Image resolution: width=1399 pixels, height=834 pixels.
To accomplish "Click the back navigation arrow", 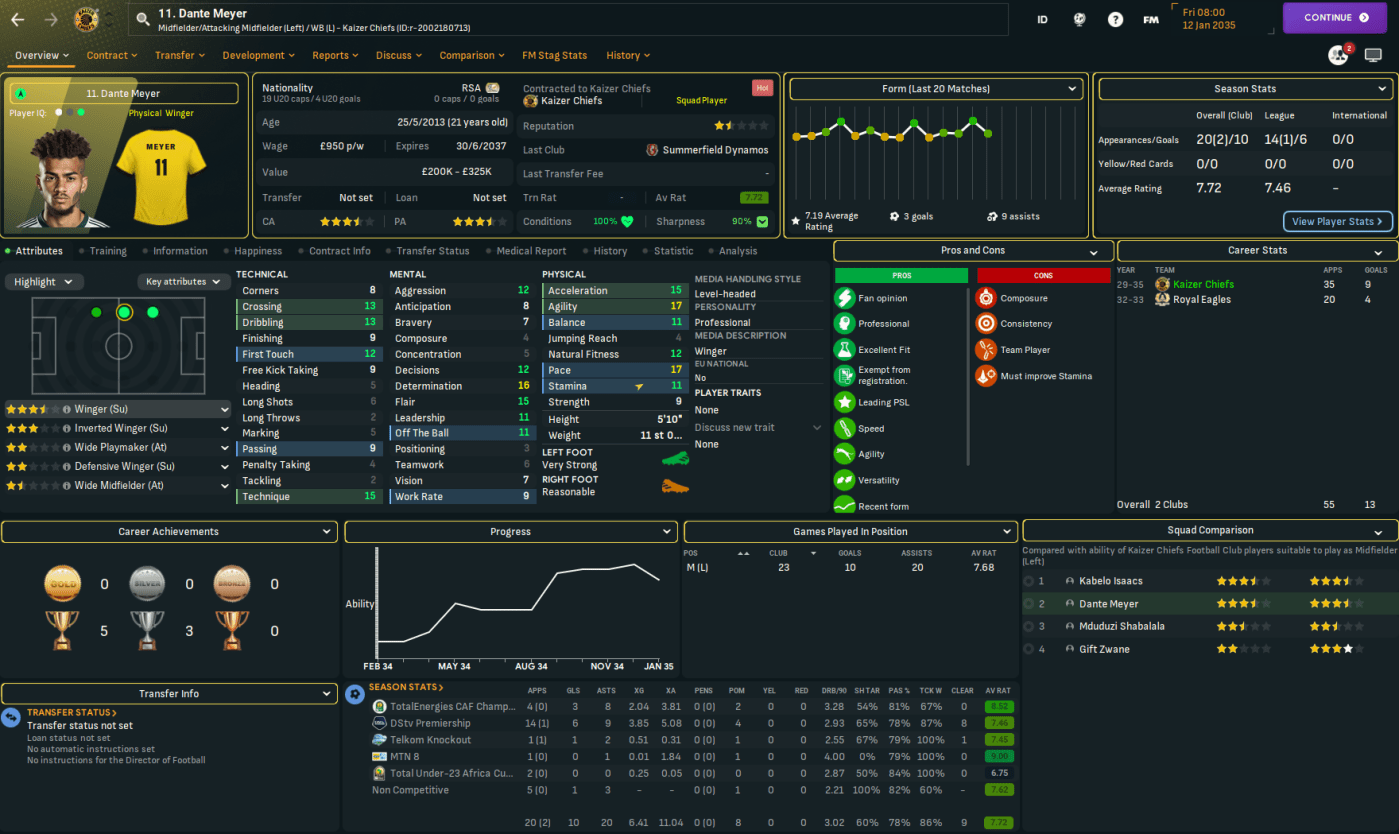I will coord(17,19).
